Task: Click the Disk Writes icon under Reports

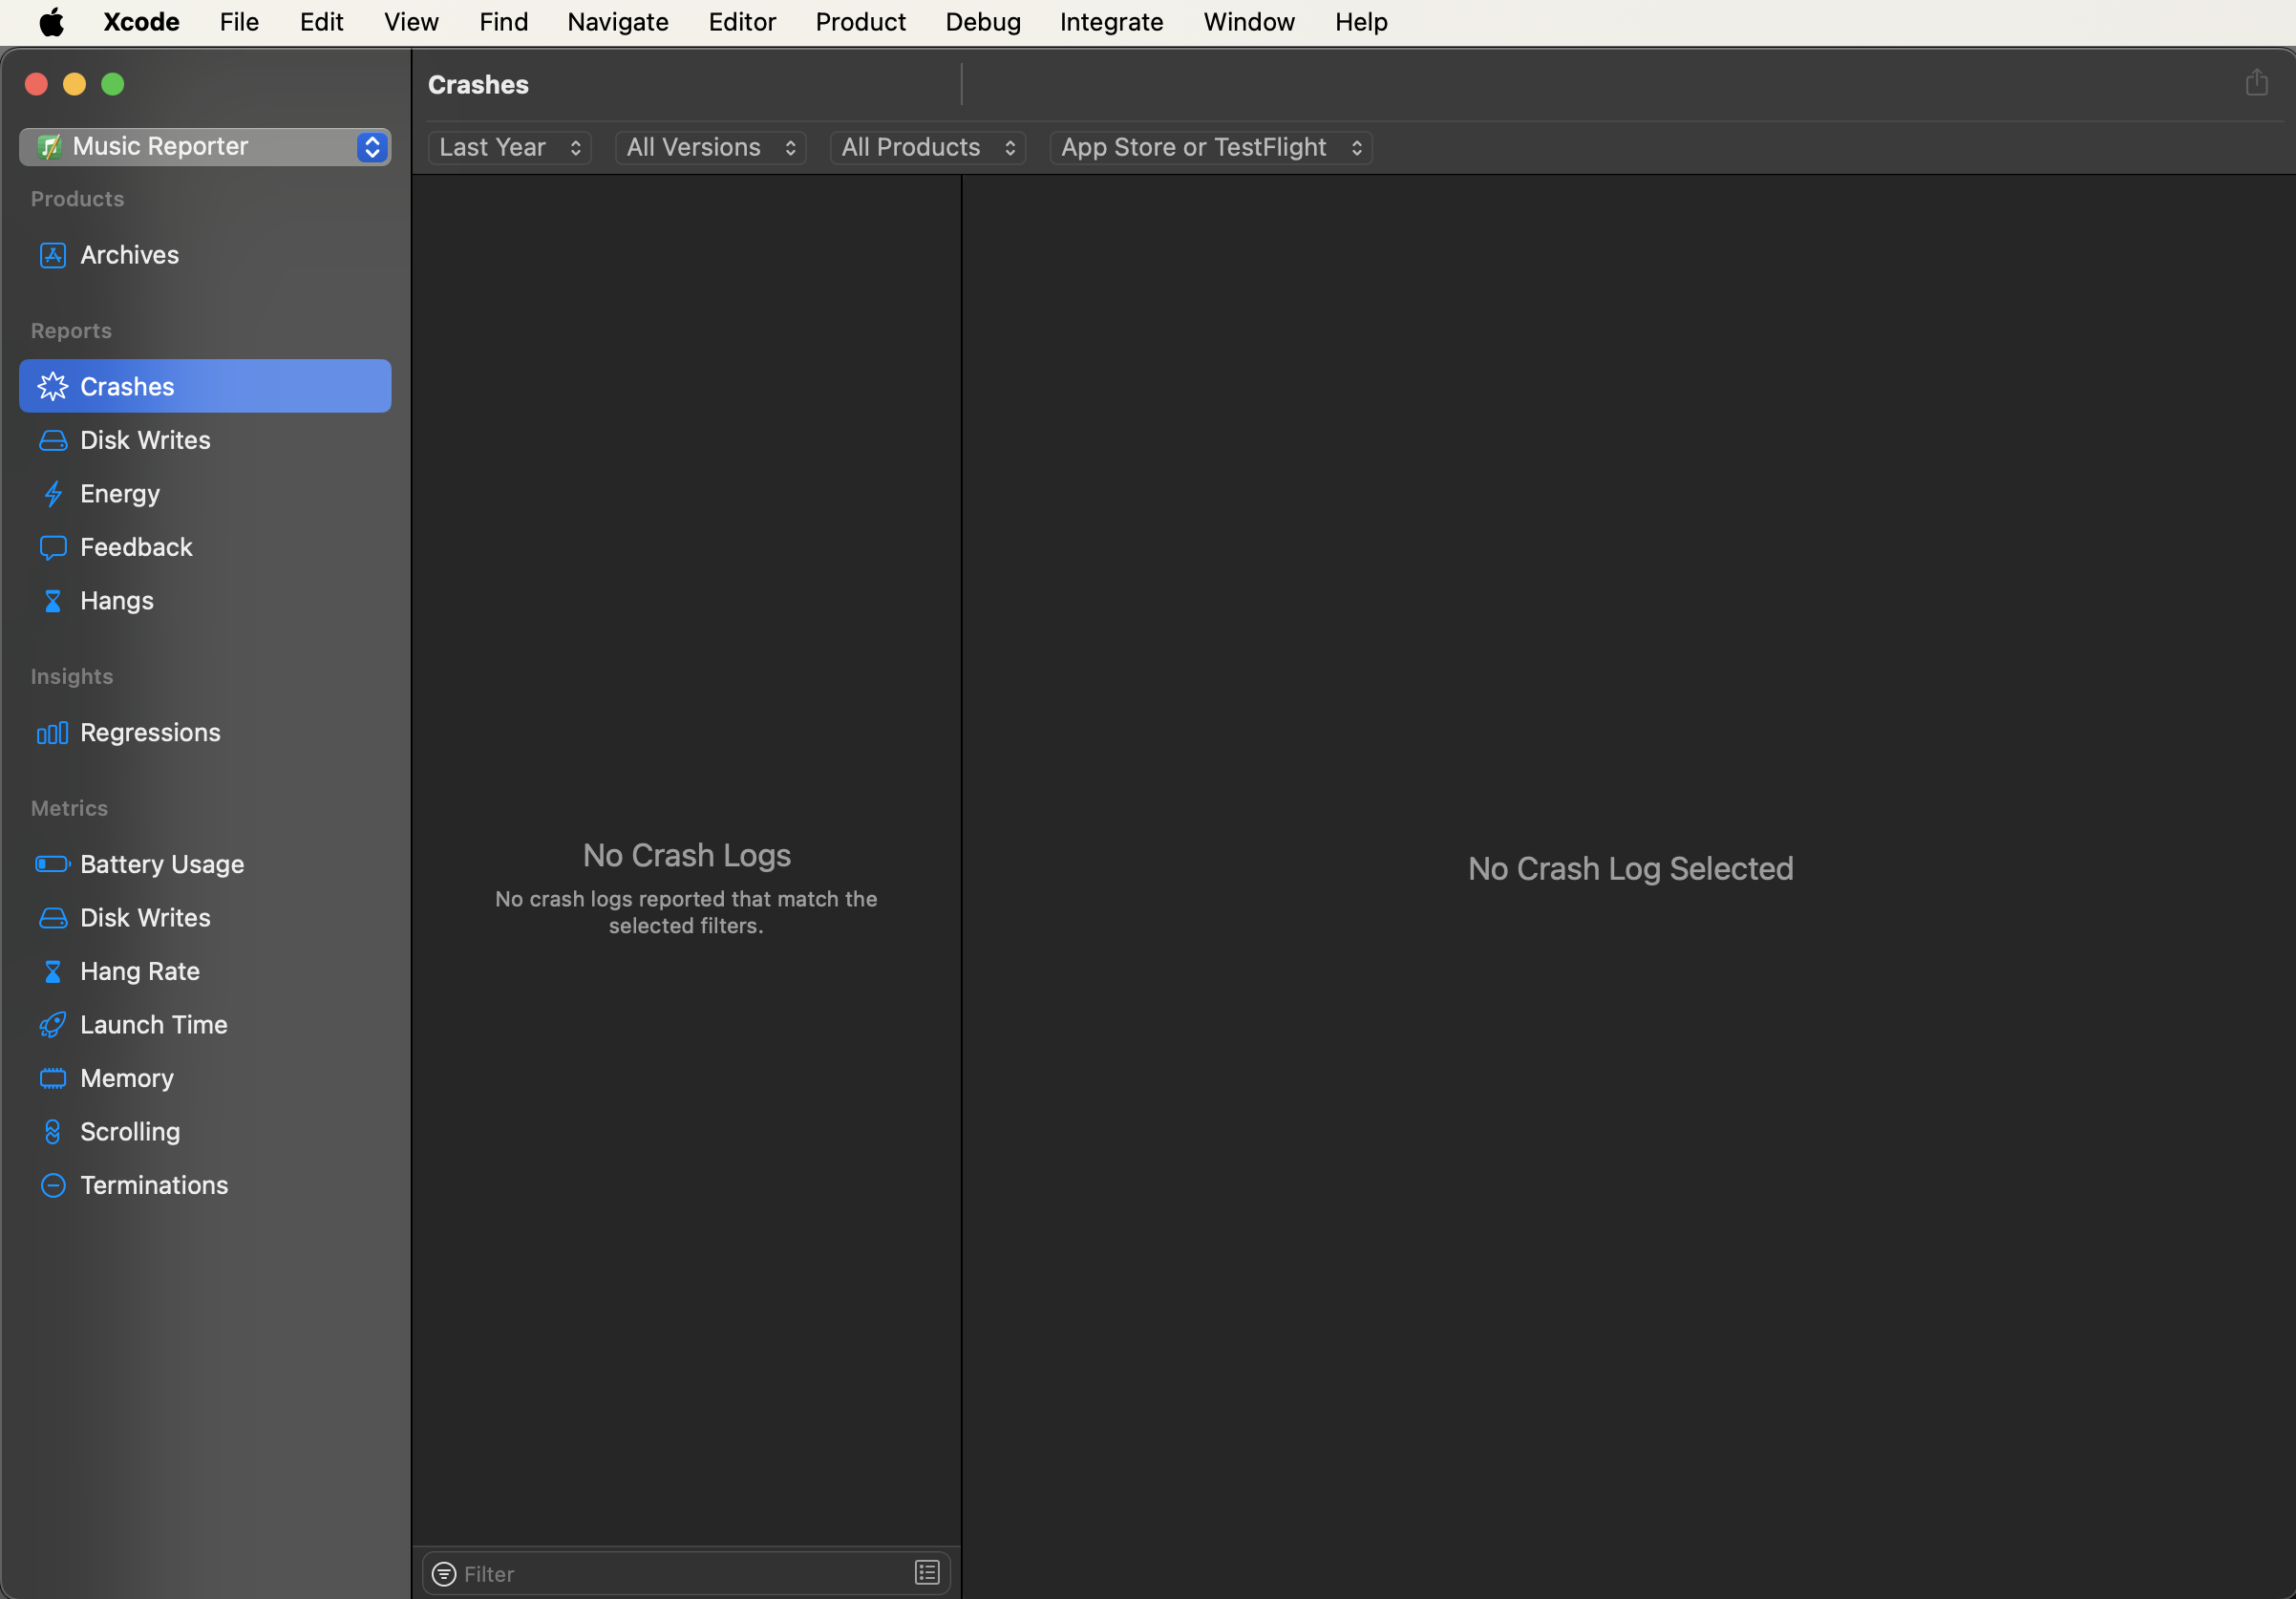Action: click(52, 440)
